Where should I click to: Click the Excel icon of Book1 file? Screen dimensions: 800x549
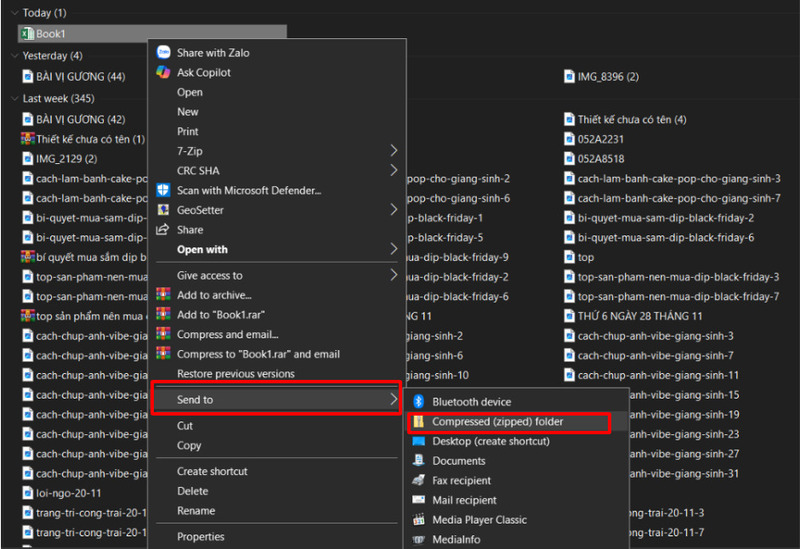pos(27,34)
